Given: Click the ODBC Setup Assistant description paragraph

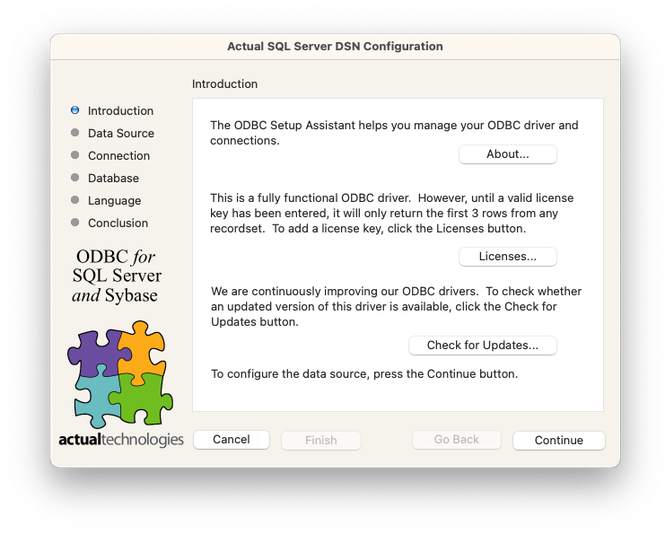Looking at the screenshot, I should click(x=394, y=133).
